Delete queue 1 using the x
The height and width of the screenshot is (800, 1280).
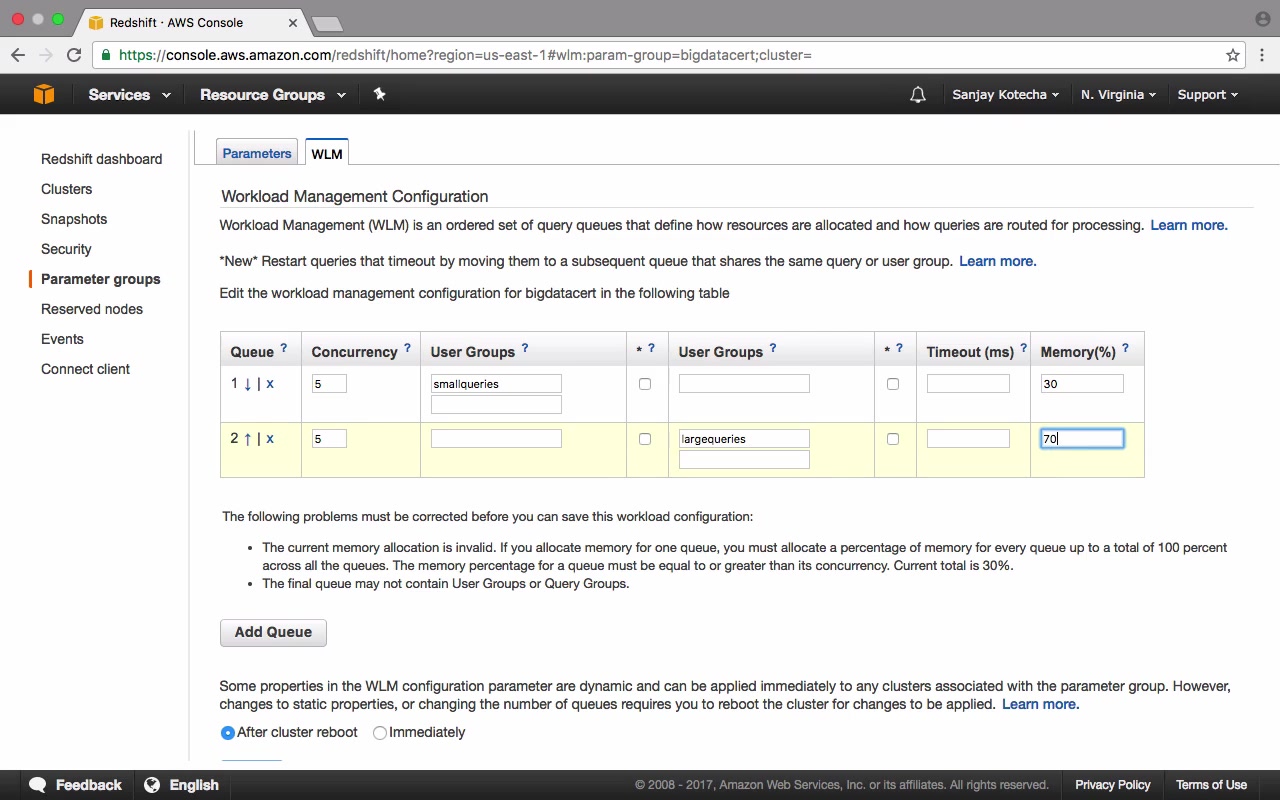point(270,384)
